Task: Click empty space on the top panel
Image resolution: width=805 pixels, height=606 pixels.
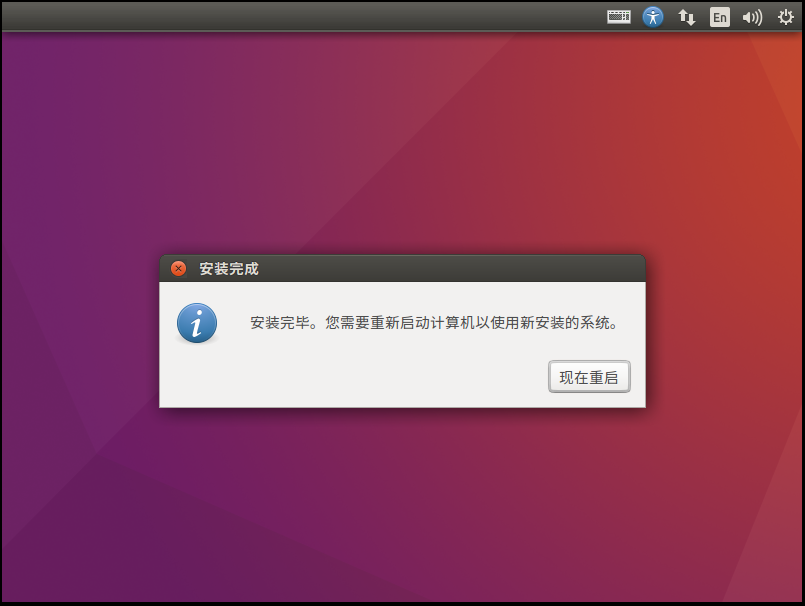Action: 308,16
